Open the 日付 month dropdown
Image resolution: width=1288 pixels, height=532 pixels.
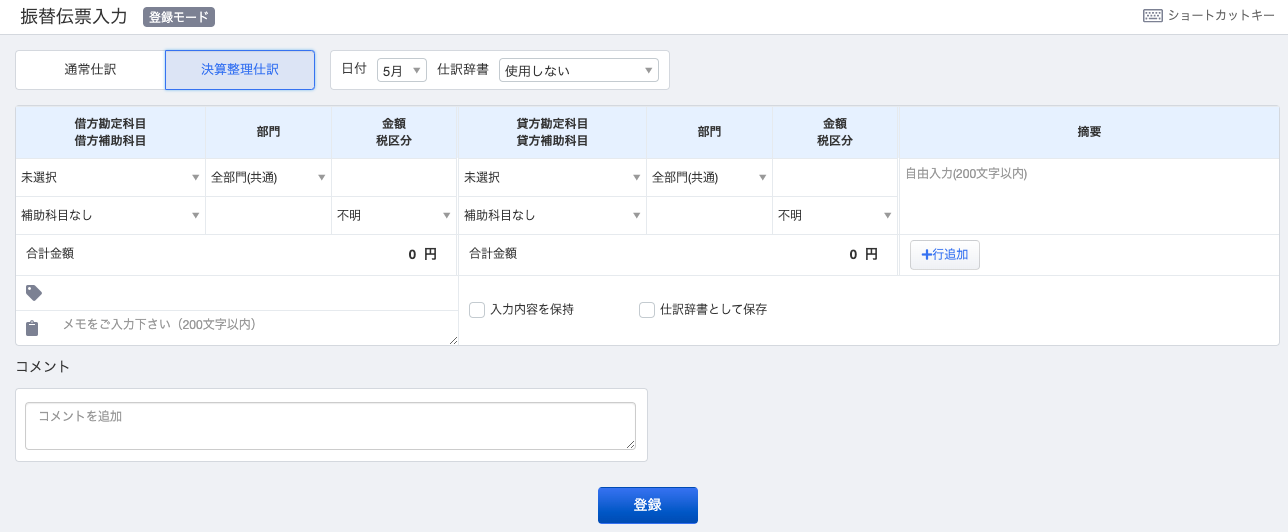[402, 70]
